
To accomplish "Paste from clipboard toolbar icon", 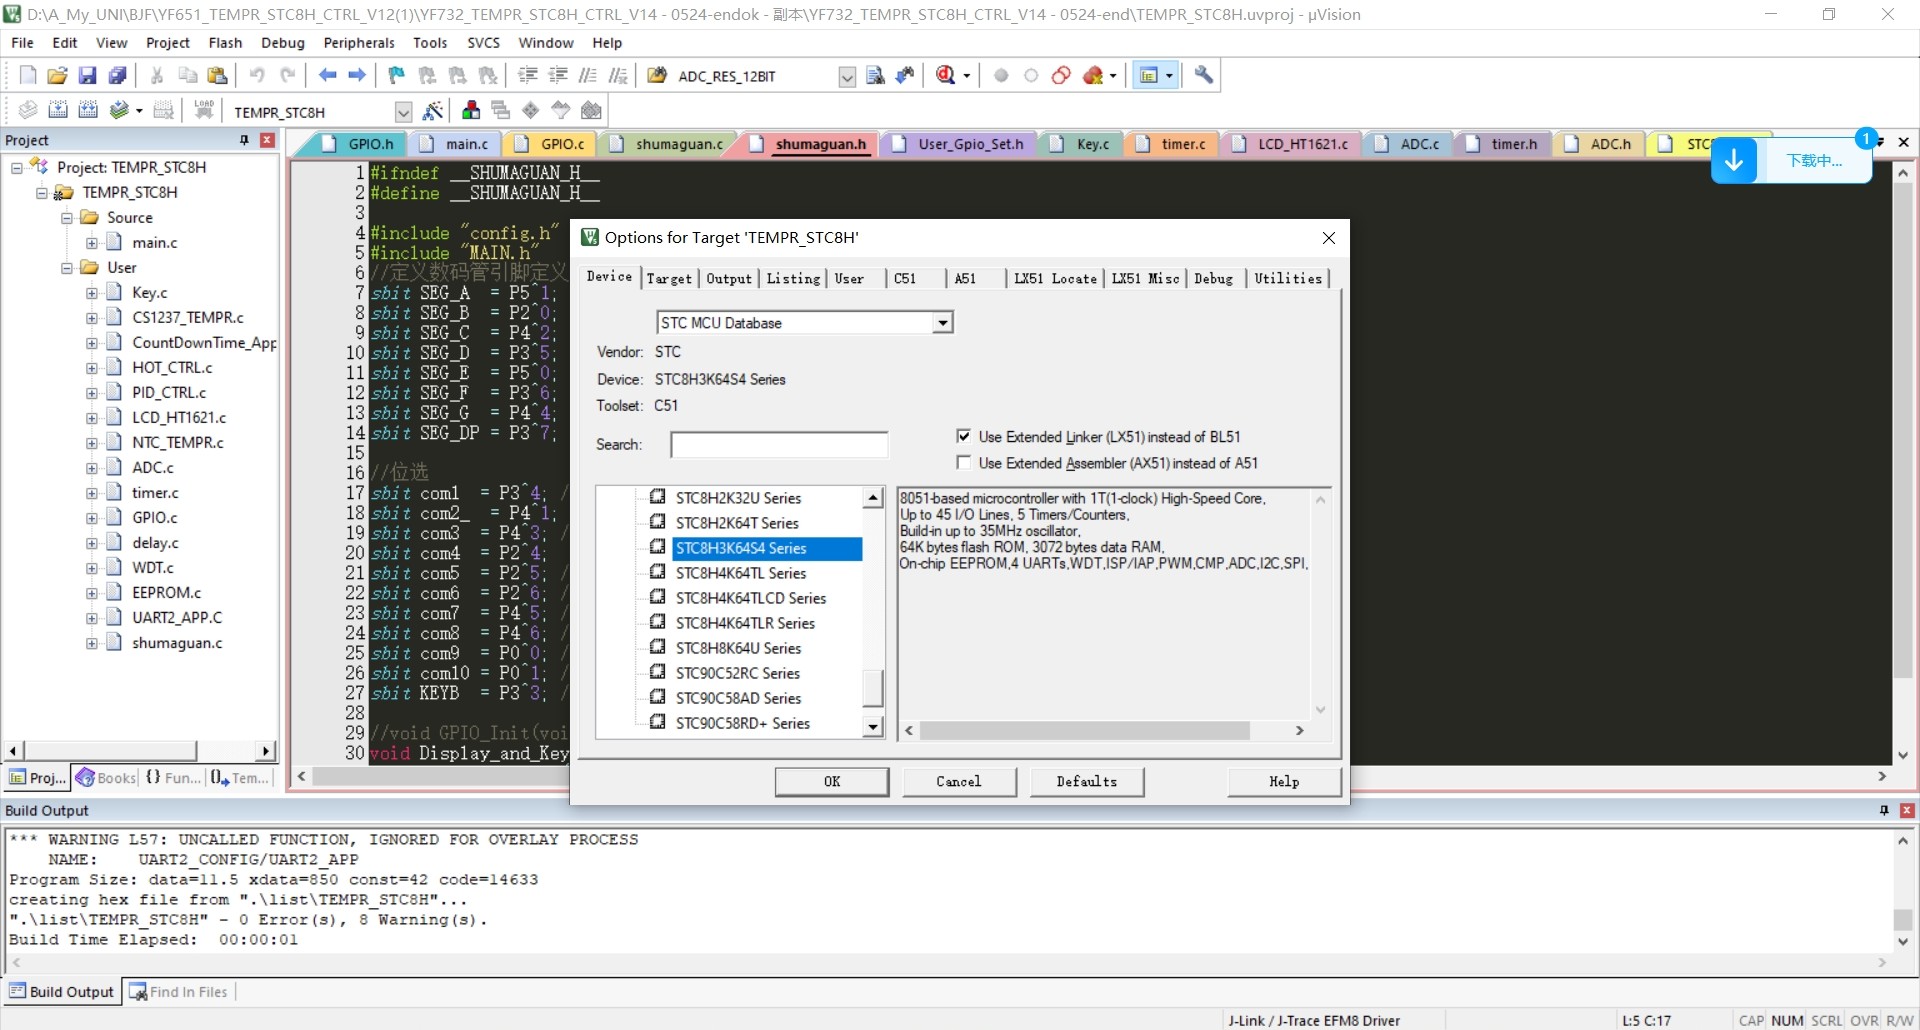I will point(217,76).
